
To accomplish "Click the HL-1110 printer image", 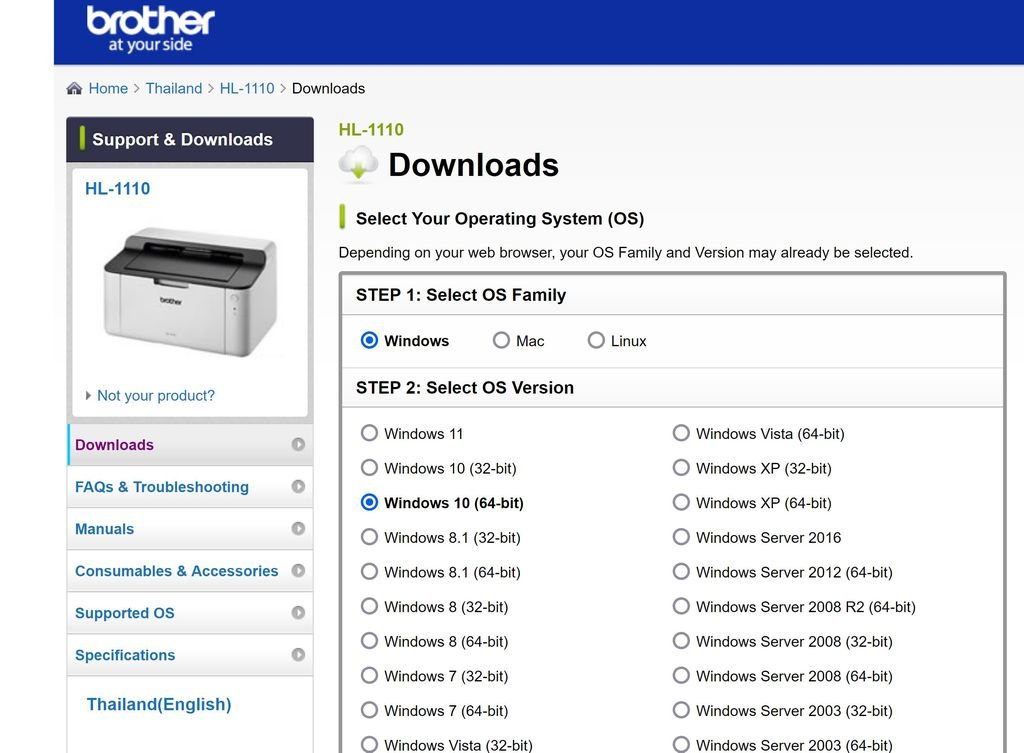I will click(190, 291).
